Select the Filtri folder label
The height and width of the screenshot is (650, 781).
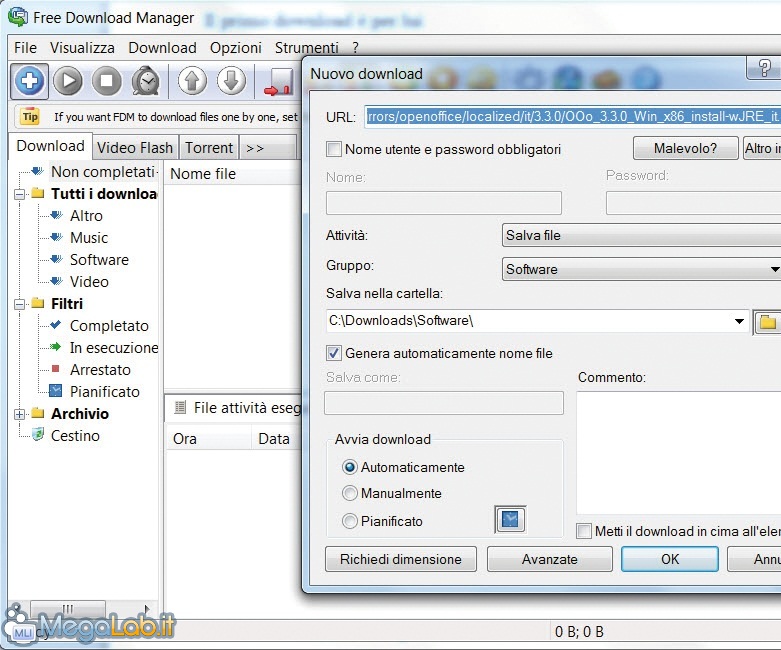(x=67, y=304)
